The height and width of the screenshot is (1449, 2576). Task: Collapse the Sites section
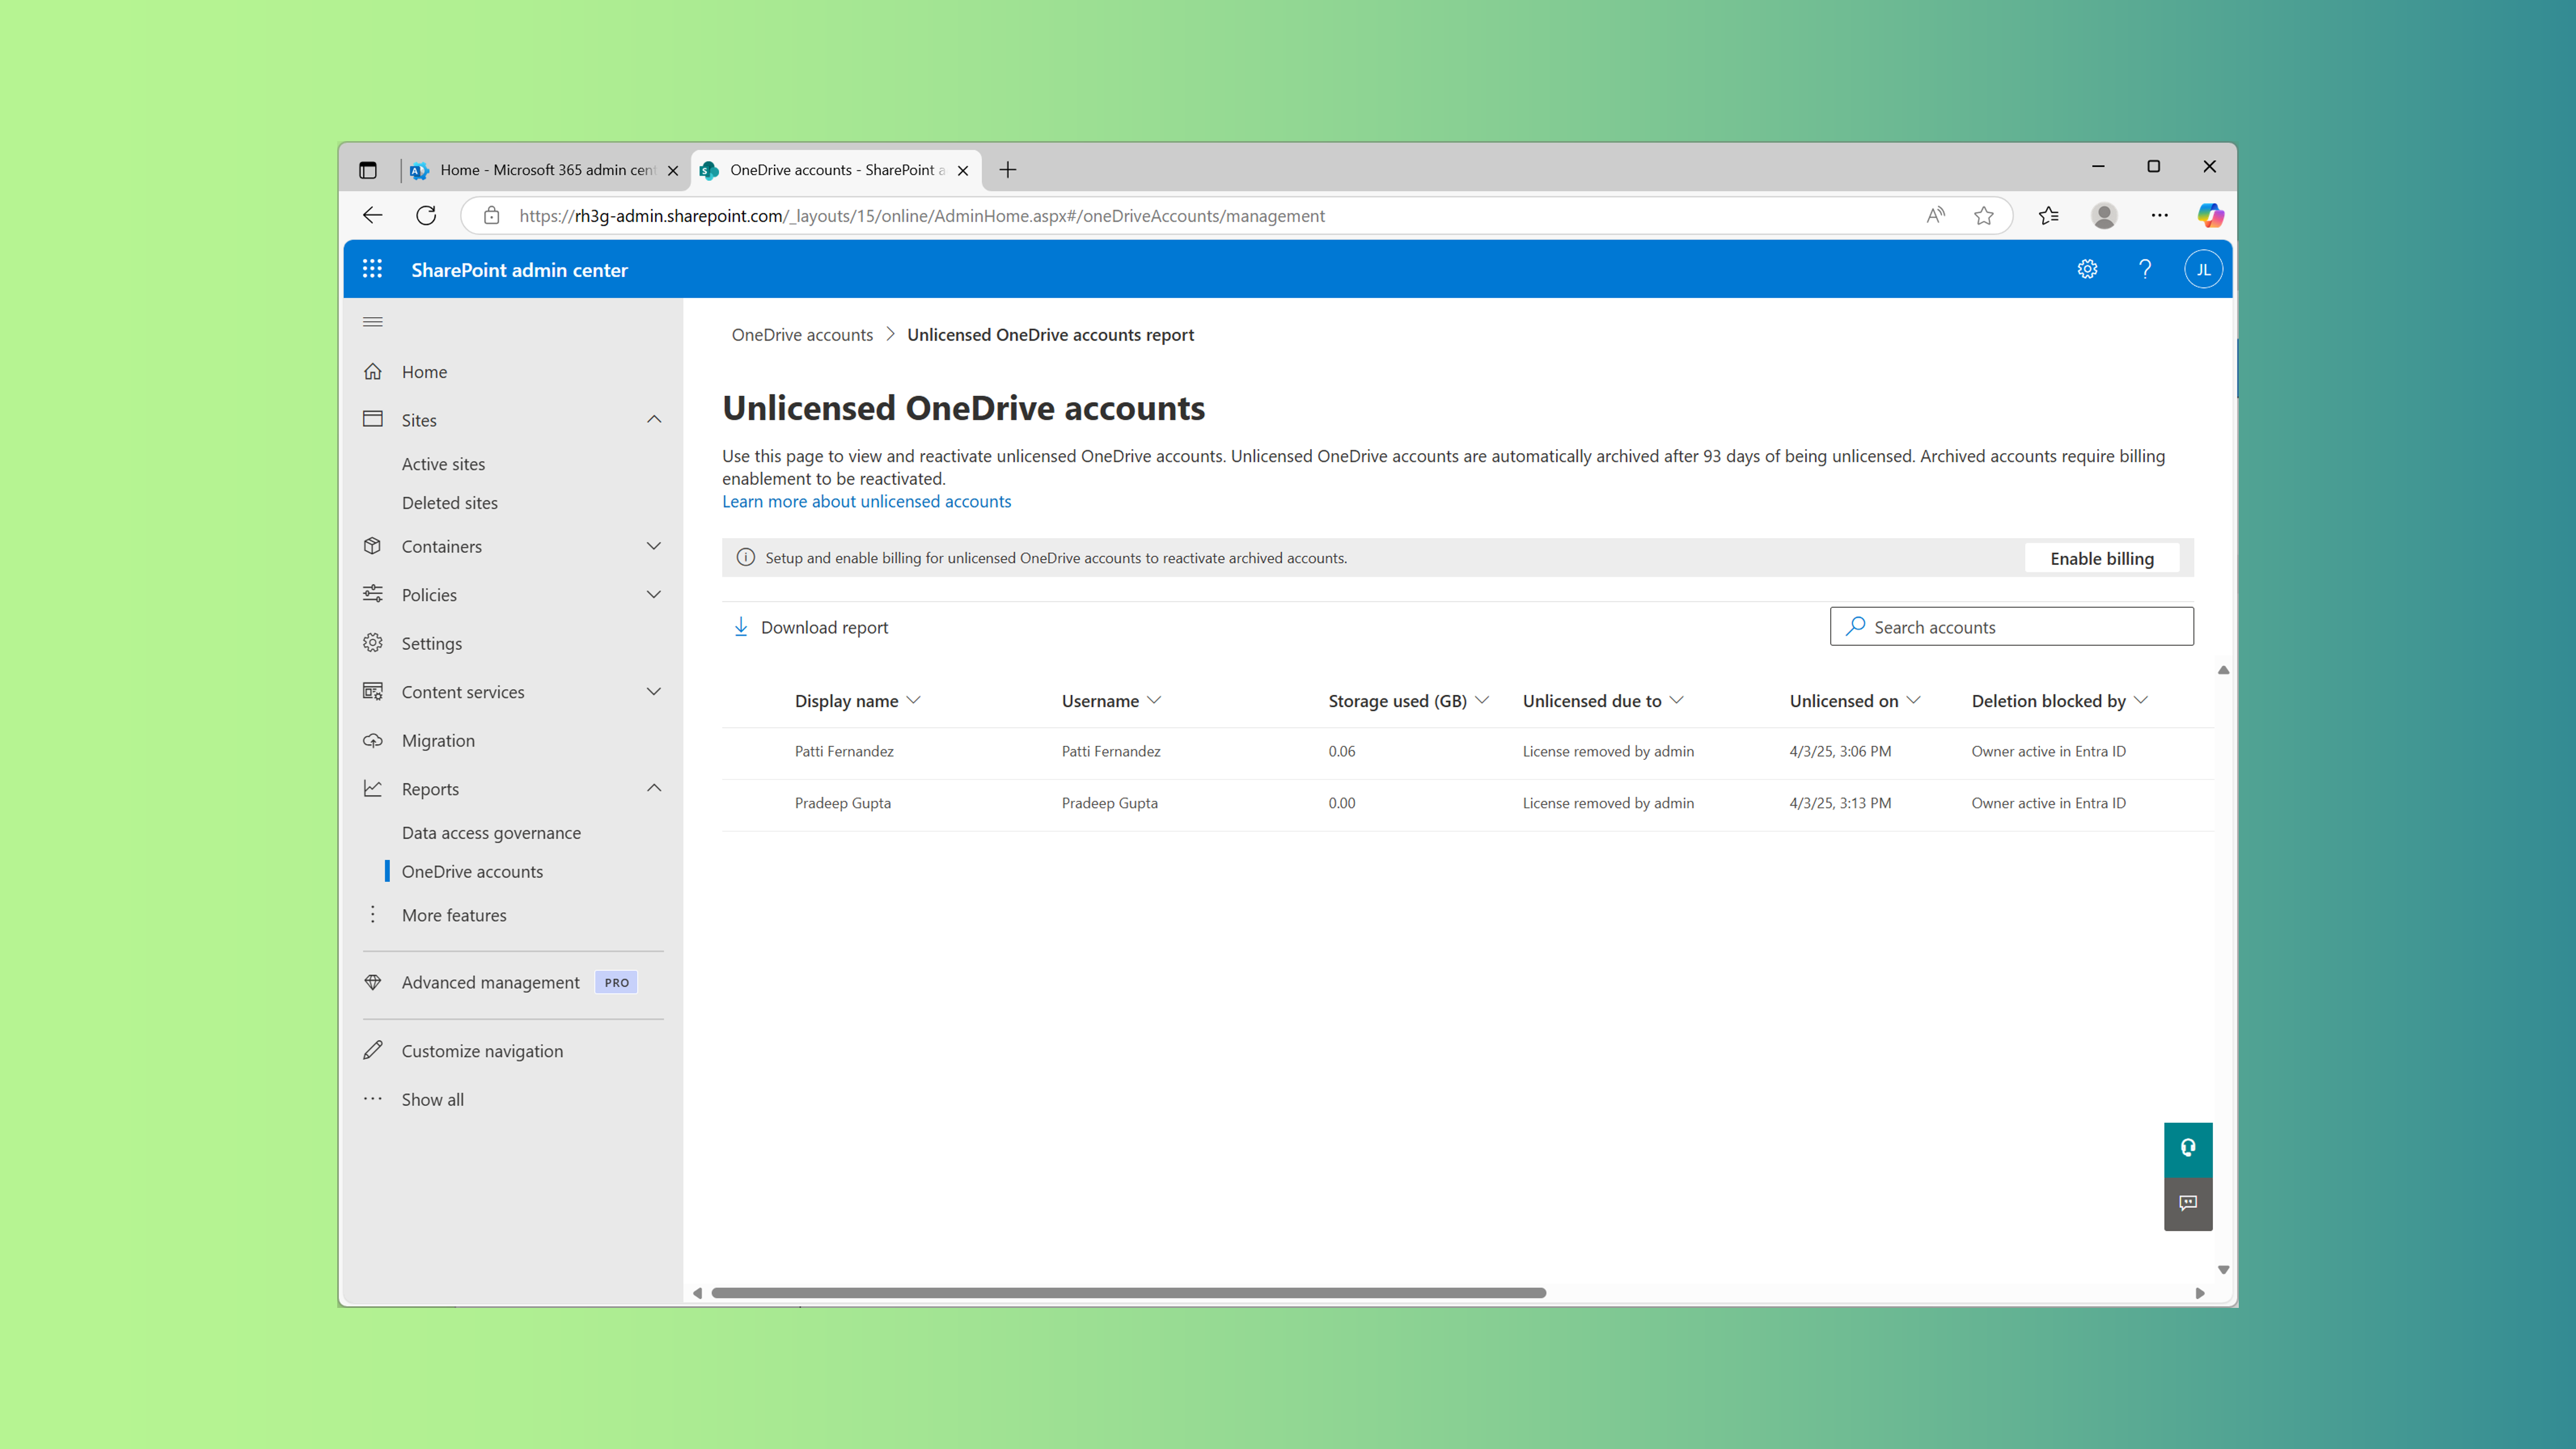pyautogui.click(x=655, y=419)
